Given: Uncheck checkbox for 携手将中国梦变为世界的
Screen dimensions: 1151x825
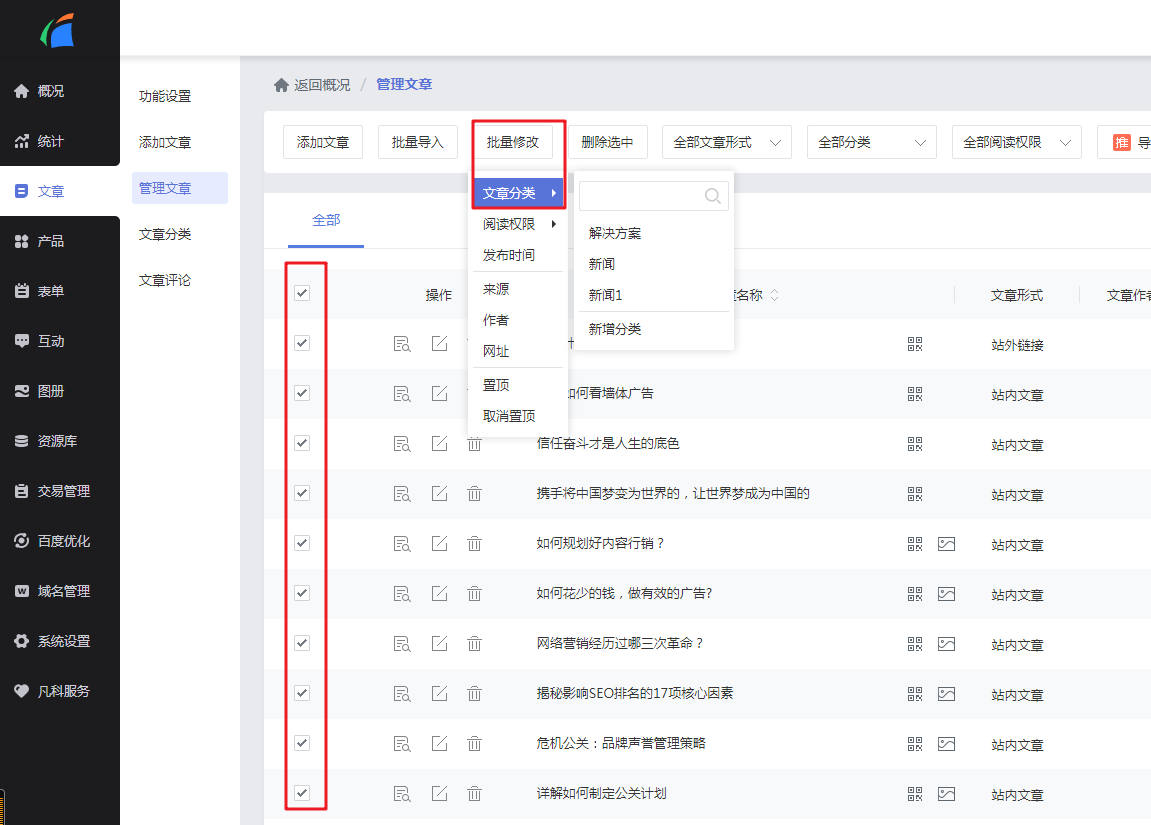Looking at the screenshot, I should tap(302, 493).
